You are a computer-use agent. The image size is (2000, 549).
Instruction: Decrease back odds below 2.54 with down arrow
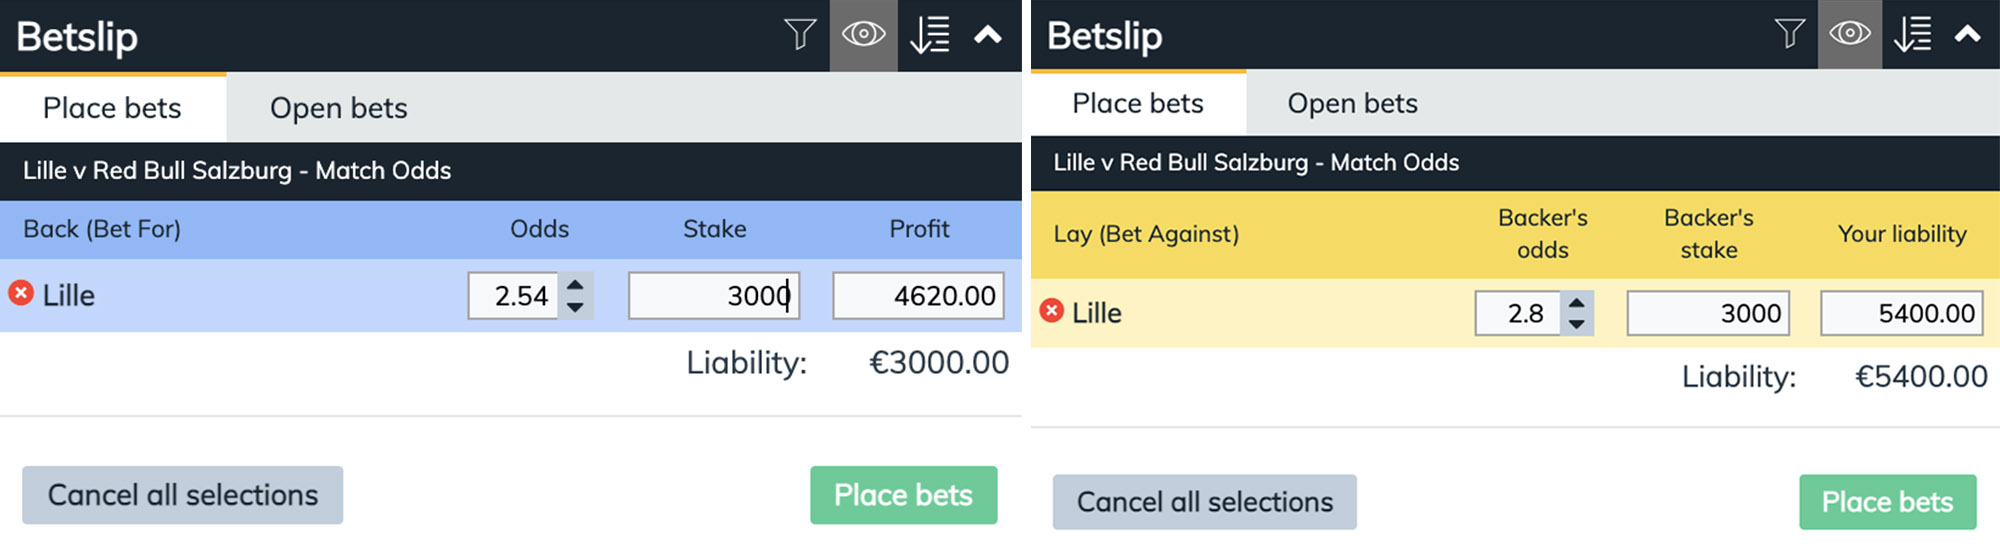click(575, 307)
